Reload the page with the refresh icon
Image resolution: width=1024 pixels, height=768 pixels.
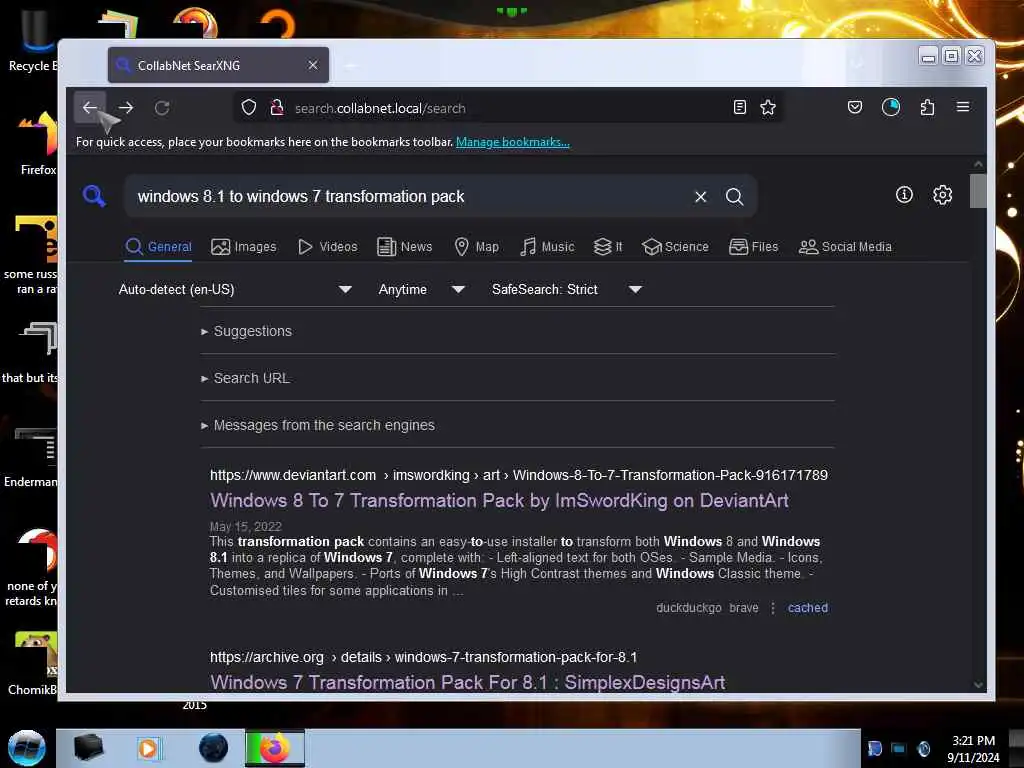pos(162,108)
